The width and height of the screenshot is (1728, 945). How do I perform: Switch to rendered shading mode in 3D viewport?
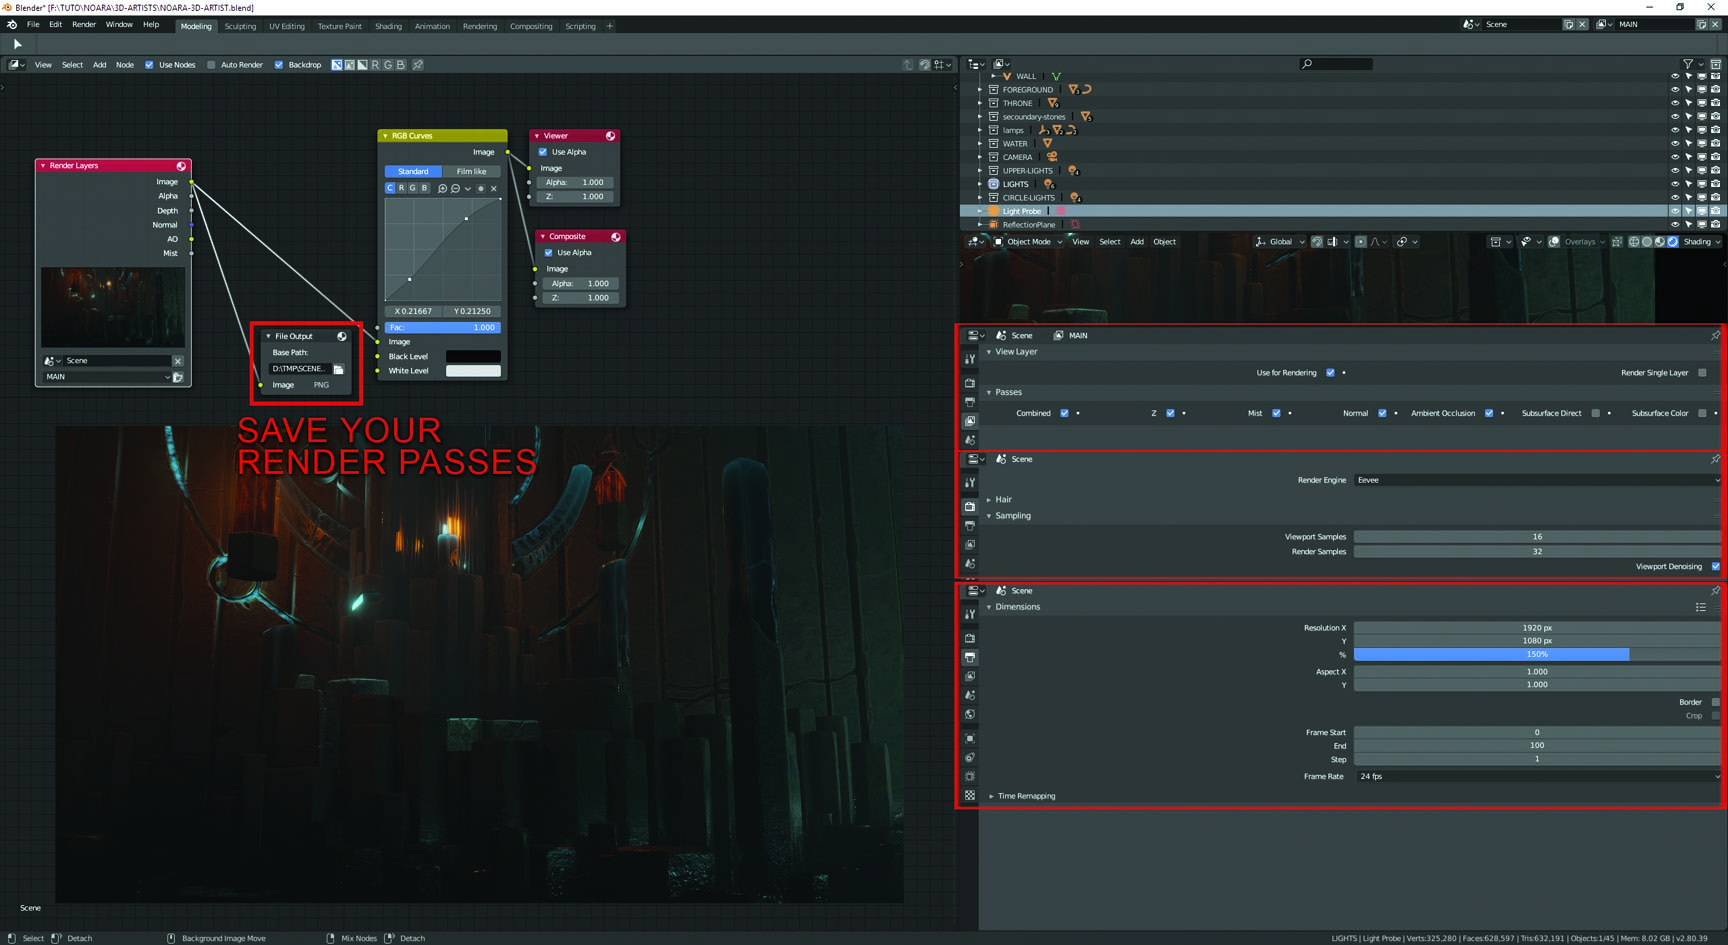1672,242
